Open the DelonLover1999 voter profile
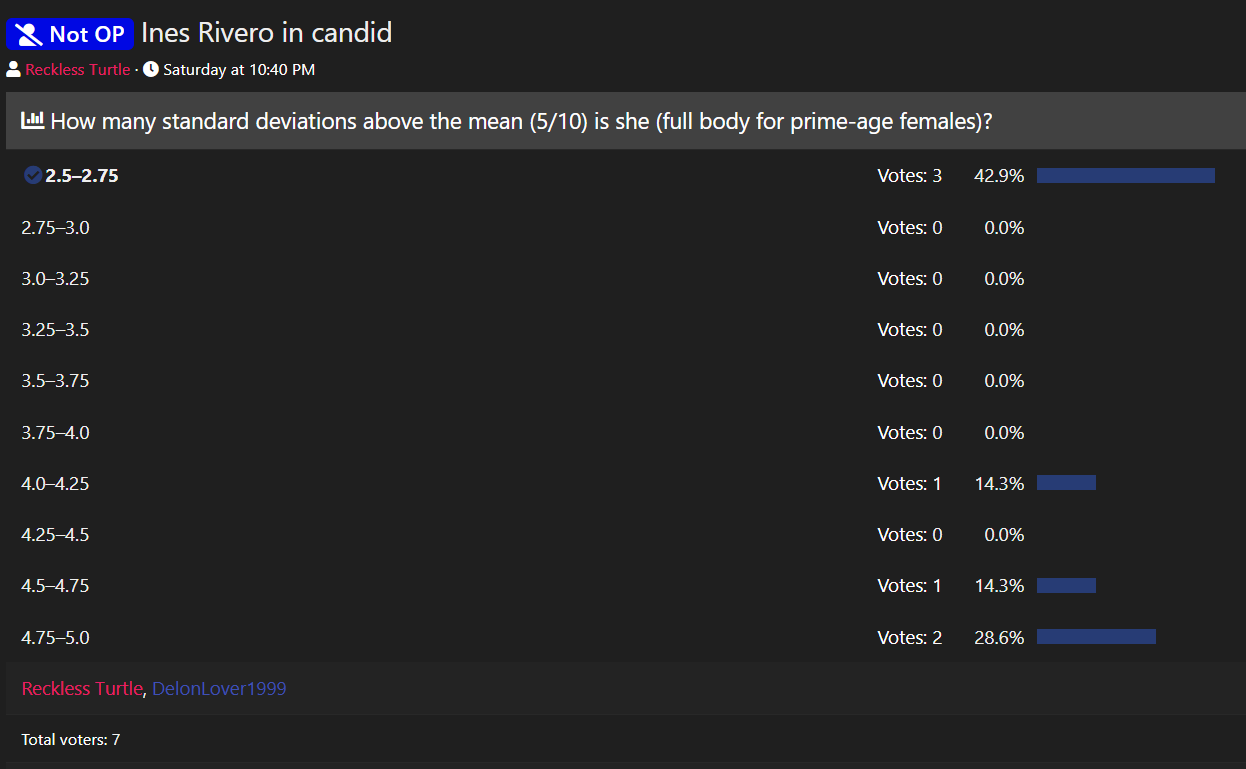 click(x=219, y=689)
